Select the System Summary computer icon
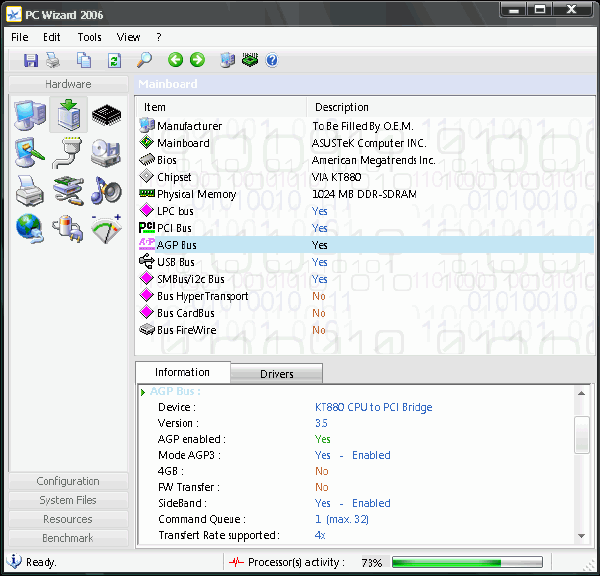The image size is (600, 576). pyautogui.click(x=30, y=114)
